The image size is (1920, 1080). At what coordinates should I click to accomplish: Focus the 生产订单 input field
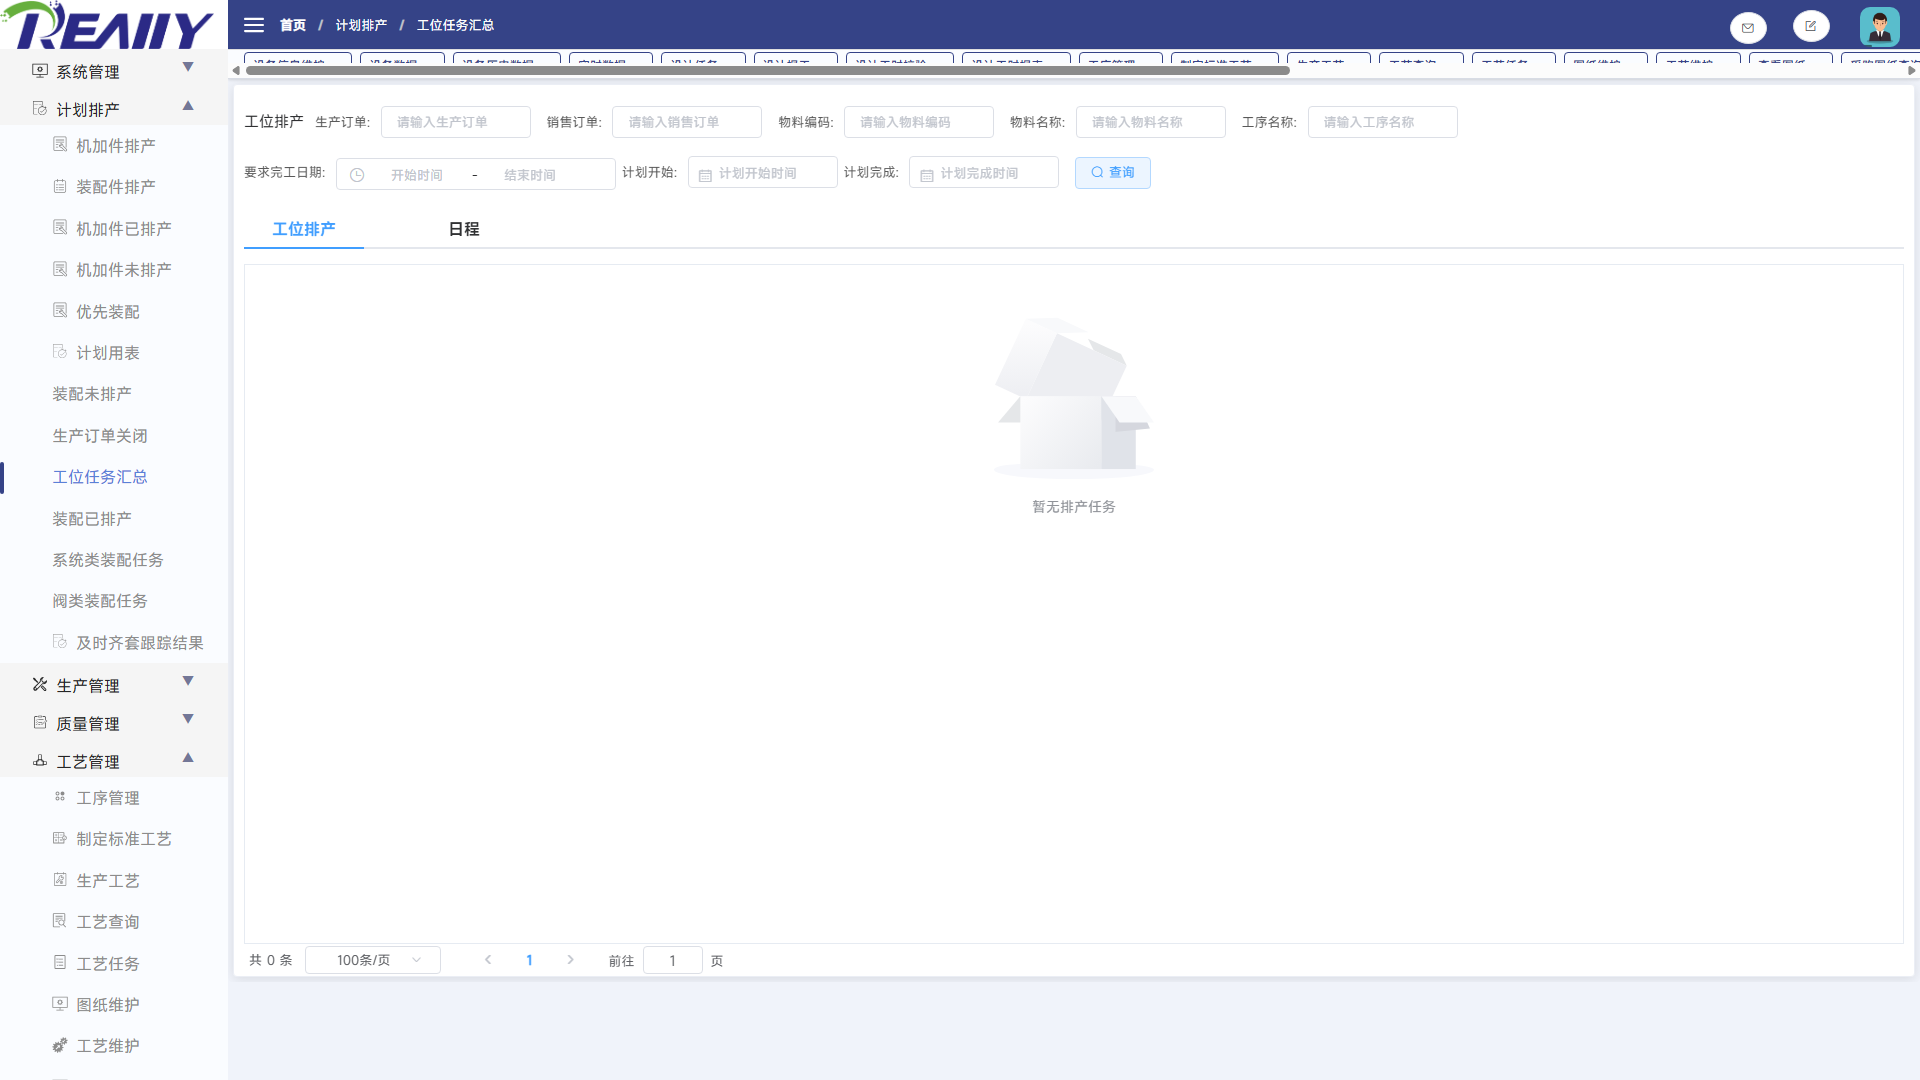pyautogui.click(x=456, y=122)
